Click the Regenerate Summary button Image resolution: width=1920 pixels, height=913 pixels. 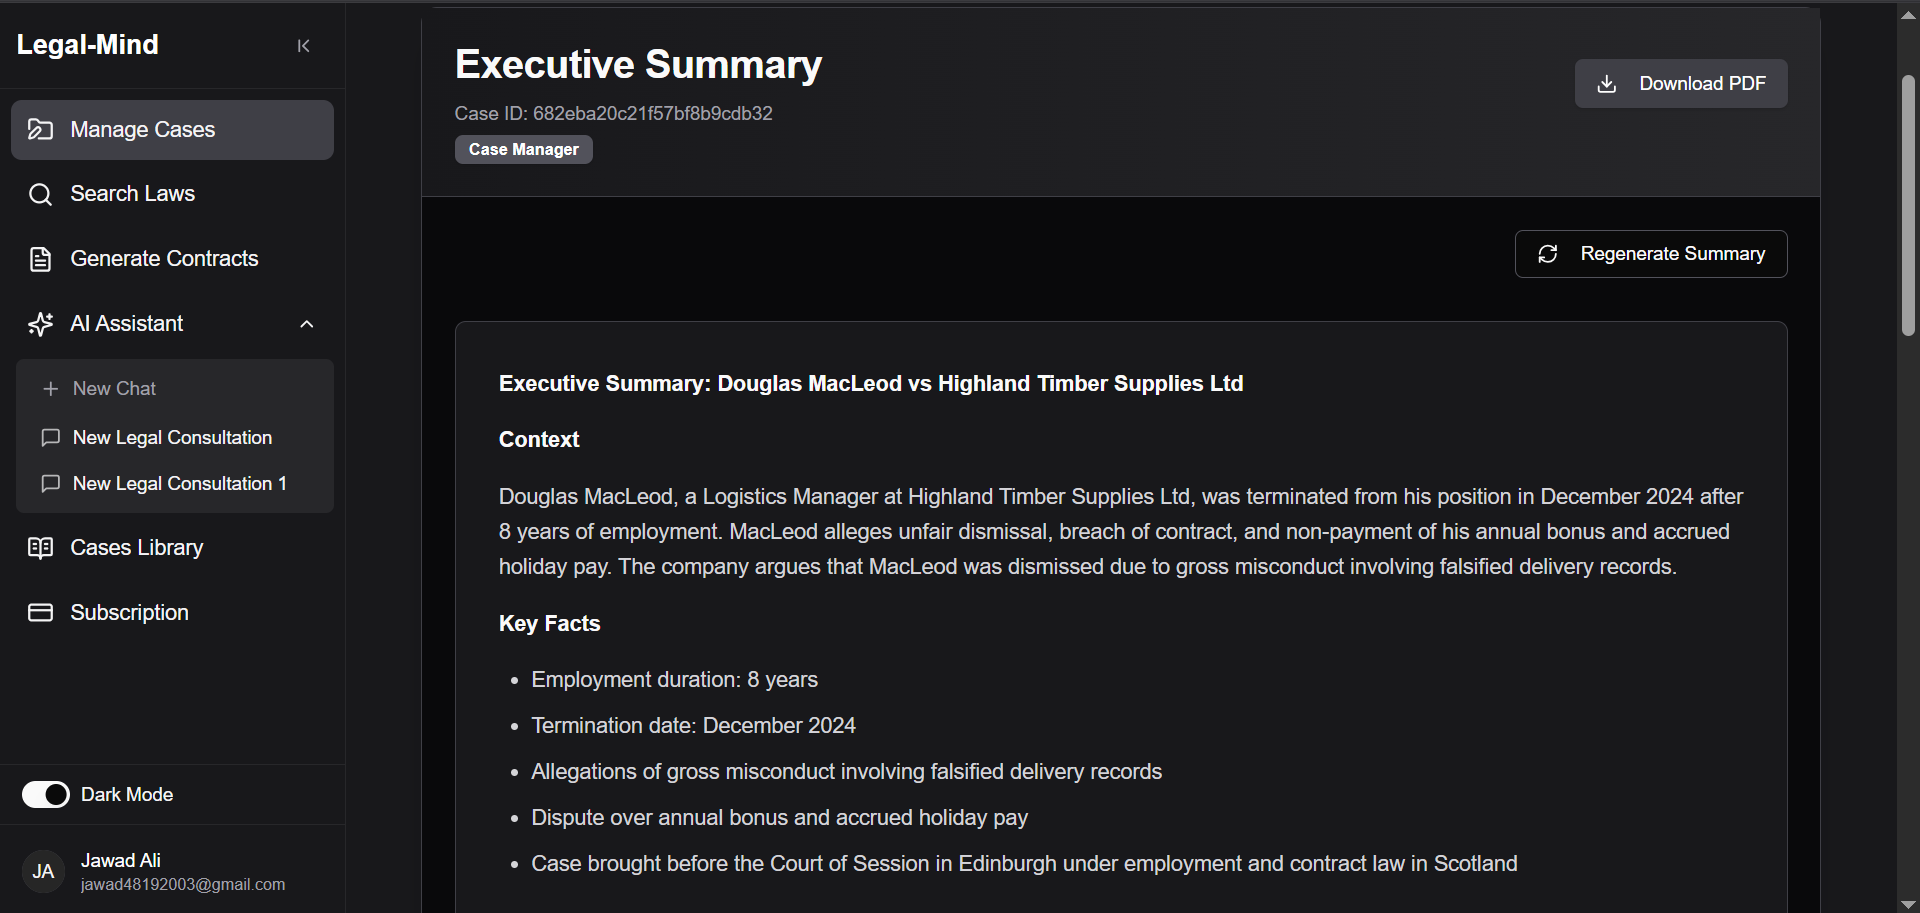[1651, 254]
